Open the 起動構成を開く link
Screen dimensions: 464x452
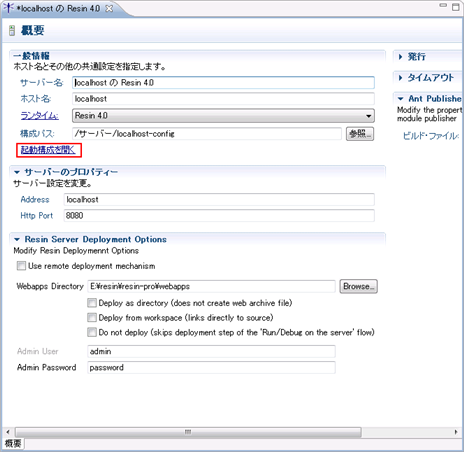click(48, 150)
